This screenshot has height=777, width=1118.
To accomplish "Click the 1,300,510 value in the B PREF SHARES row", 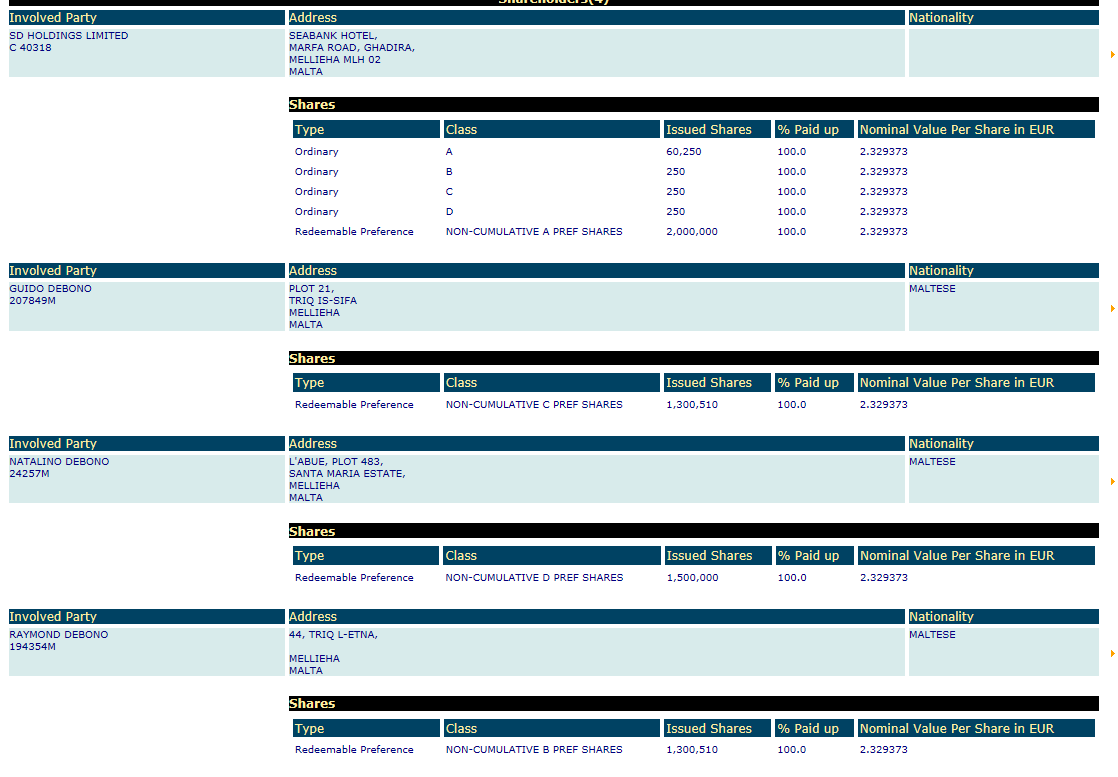I will (692, 750).
